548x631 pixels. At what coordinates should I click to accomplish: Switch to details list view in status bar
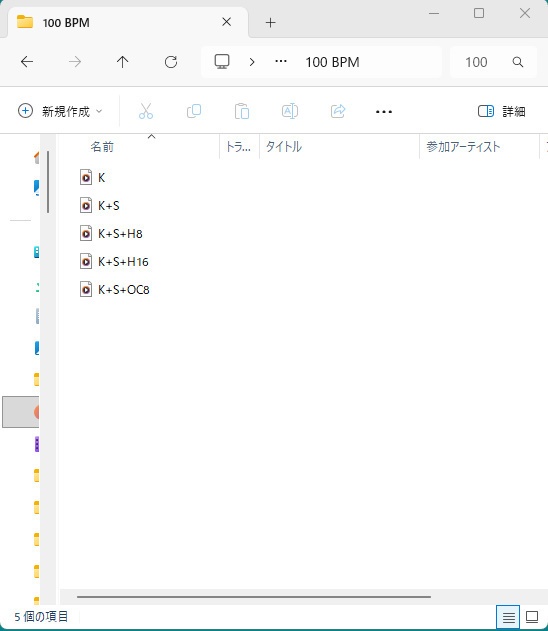coord(508,617)
